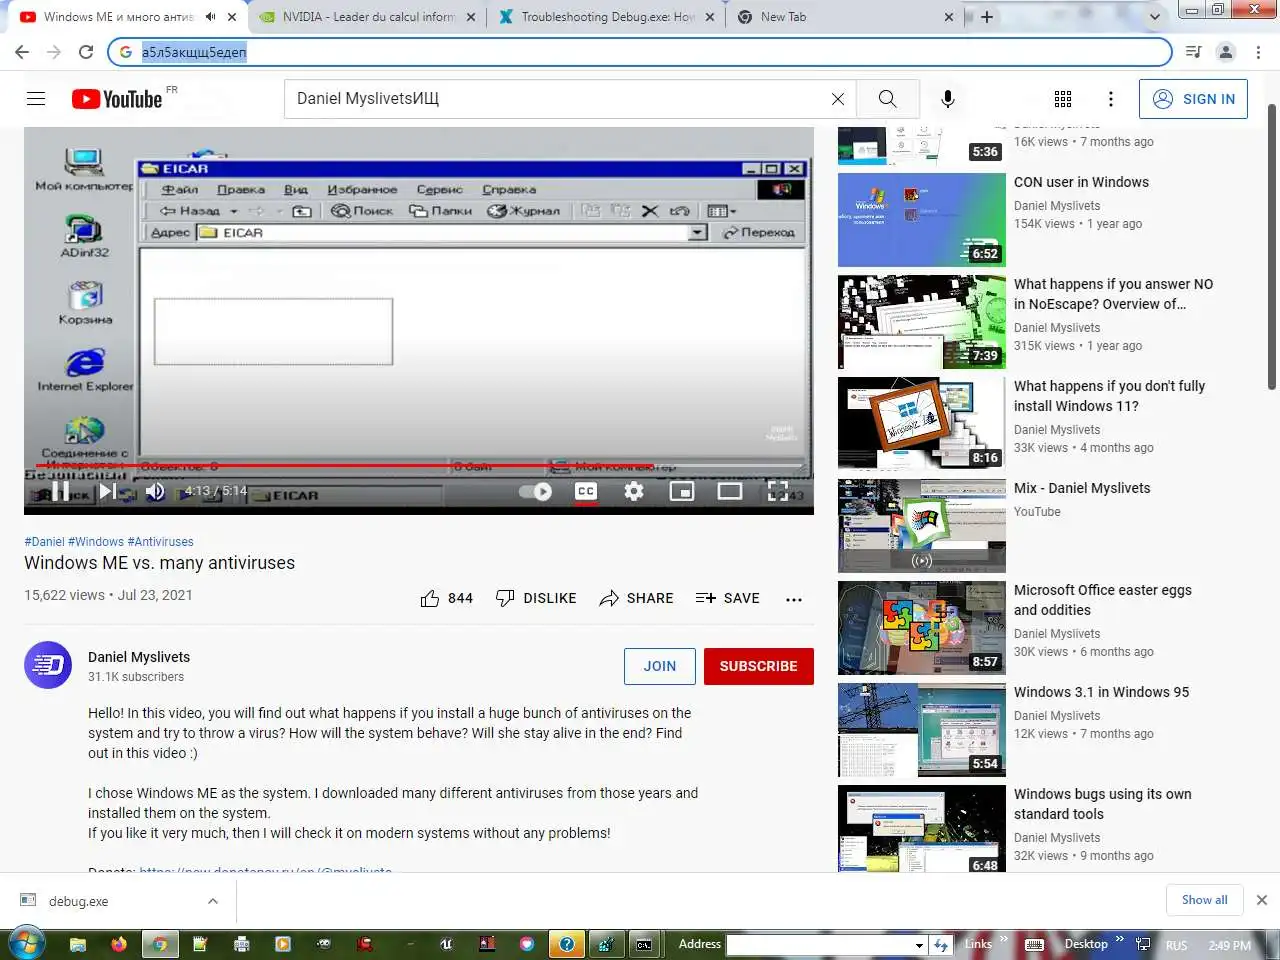Open Chrome profile icon
Image resolution: width=1280 pixels, height=960 pixels.
(x=1226, y=52)
